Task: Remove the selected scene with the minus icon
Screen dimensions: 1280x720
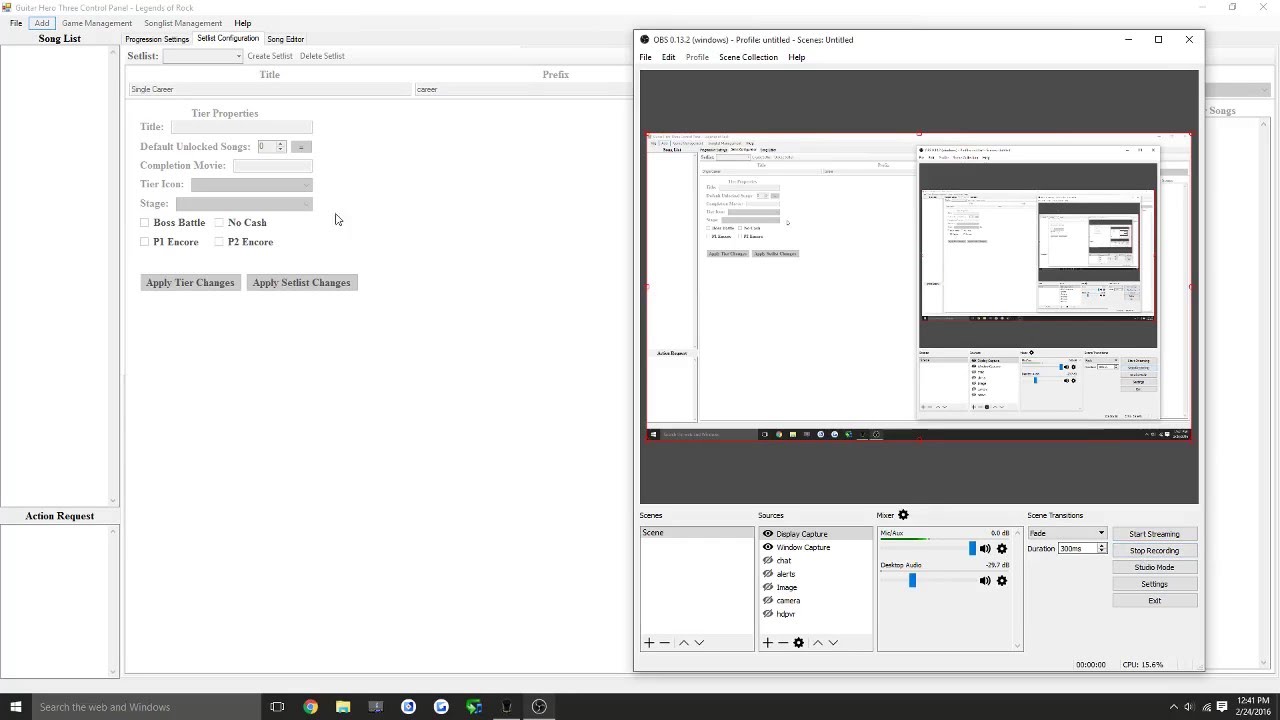Action: (665, 643)
